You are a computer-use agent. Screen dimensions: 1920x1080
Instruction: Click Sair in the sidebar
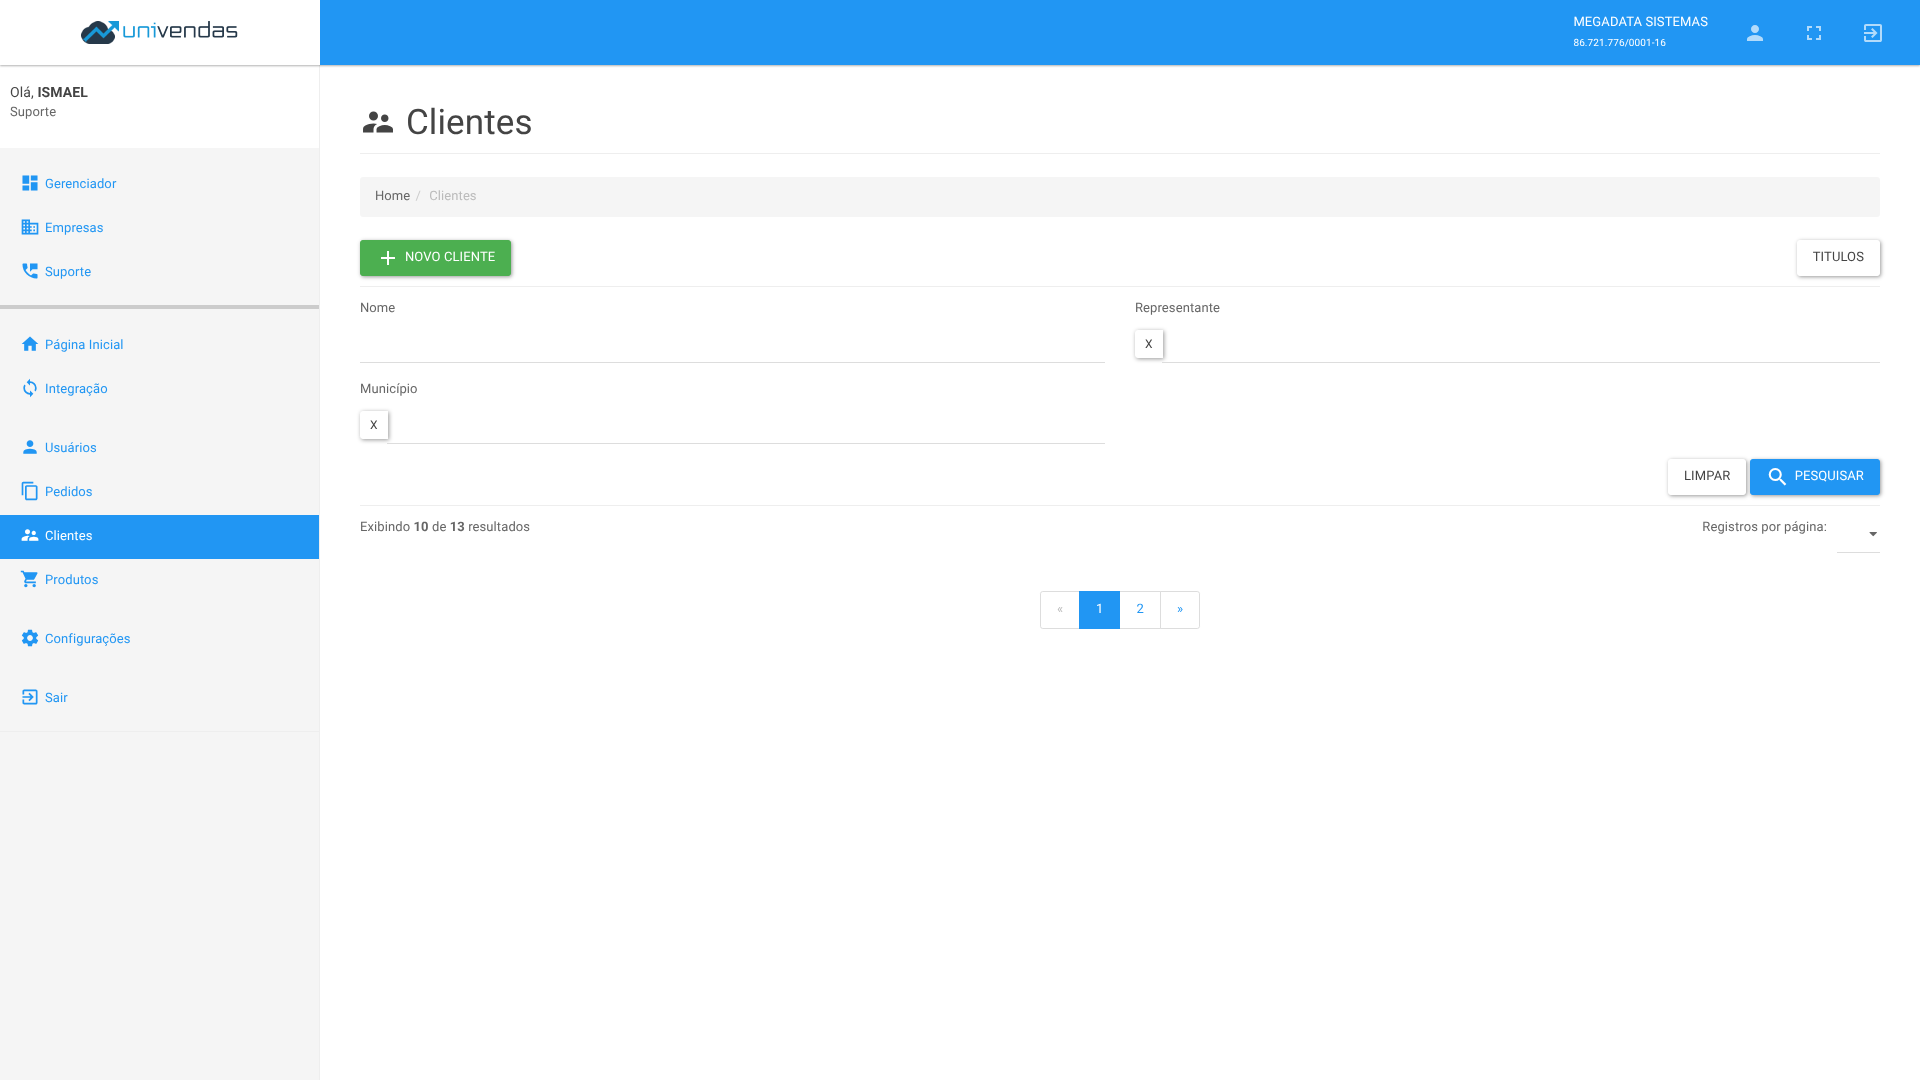point(55,698)
